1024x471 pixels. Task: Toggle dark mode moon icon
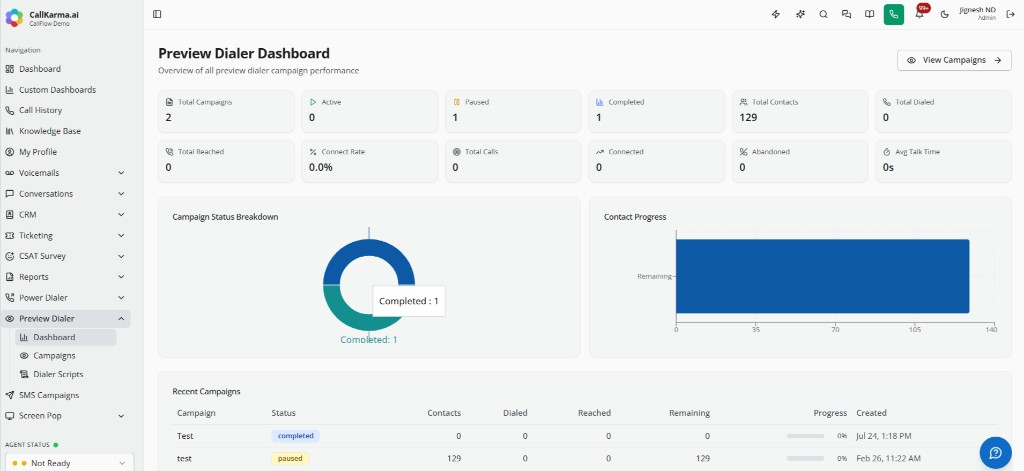[x=944, y=14]
